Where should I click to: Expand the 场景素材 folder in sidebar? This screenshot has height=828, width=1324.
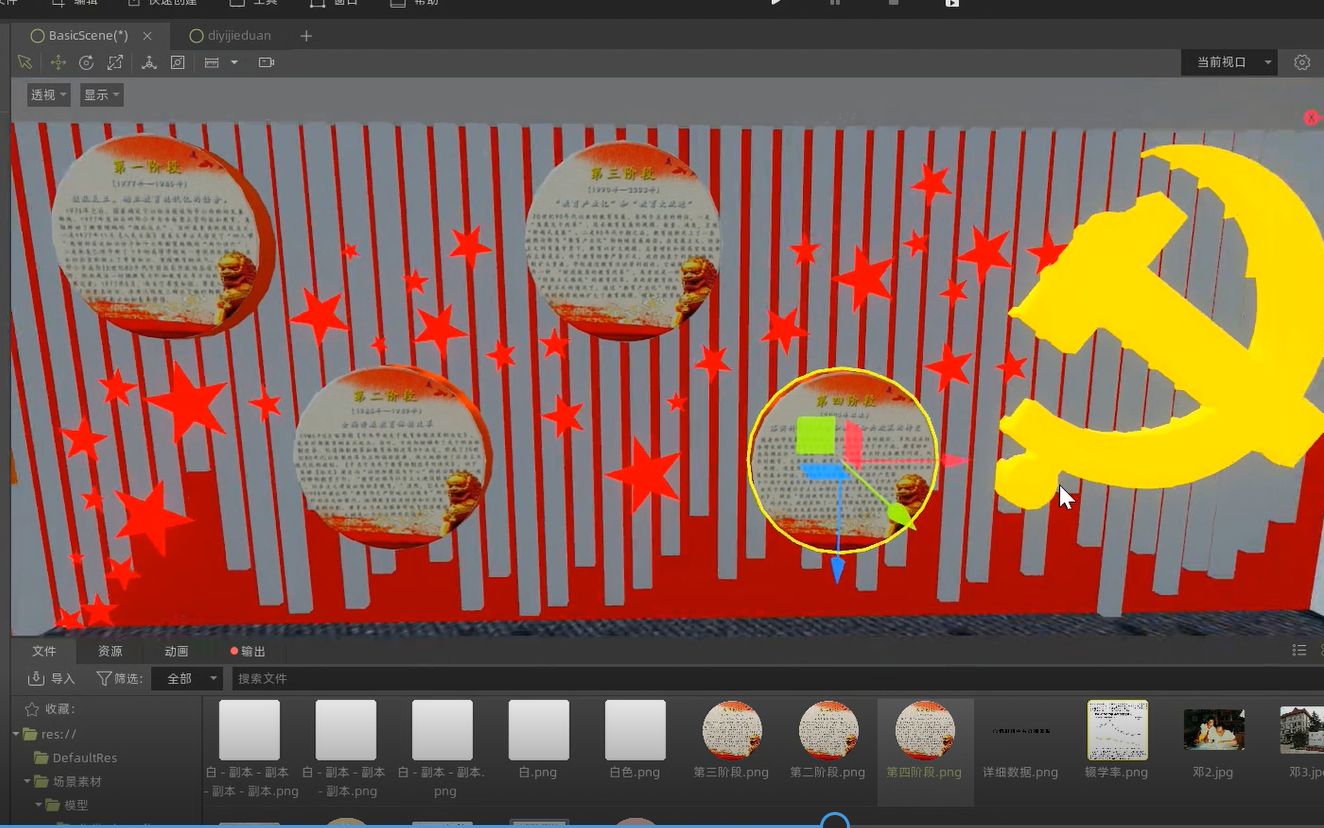pos(29,781)
